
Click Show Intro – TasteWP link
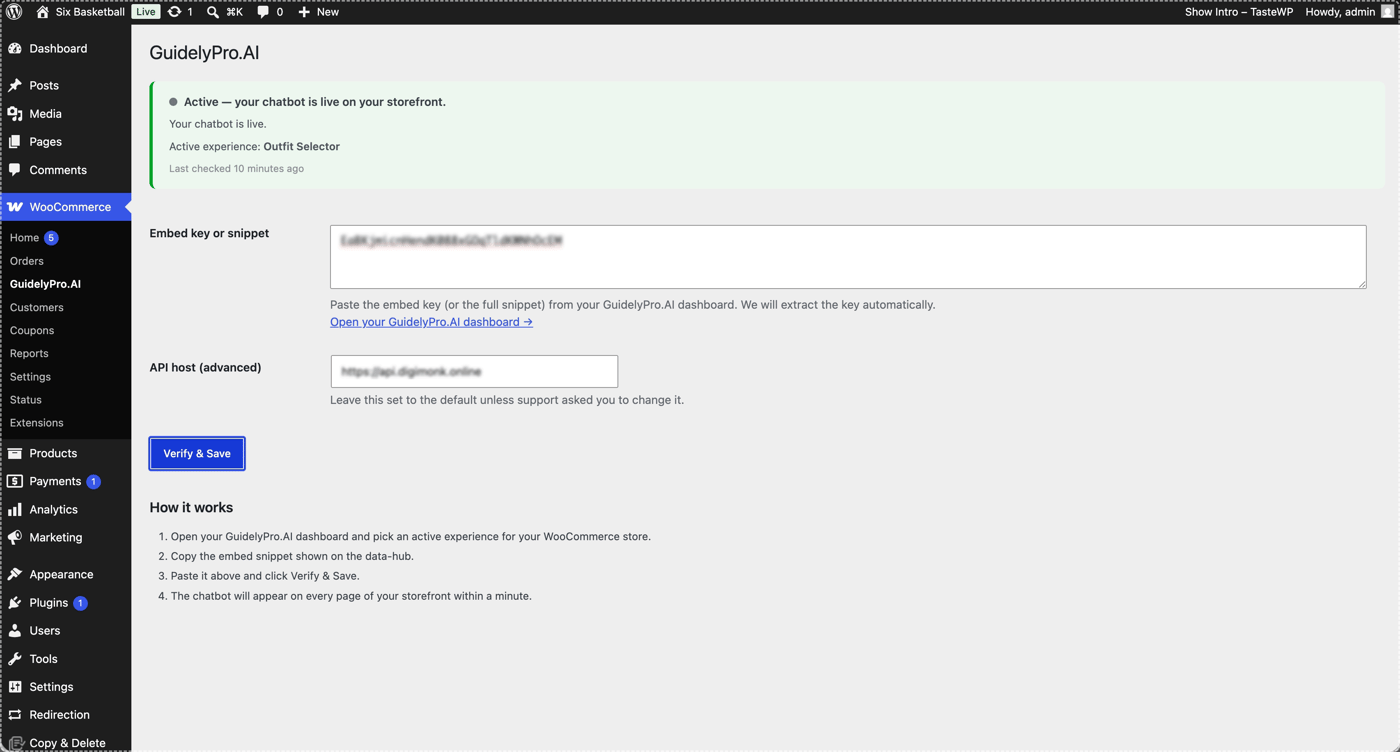click(1239, 12)
